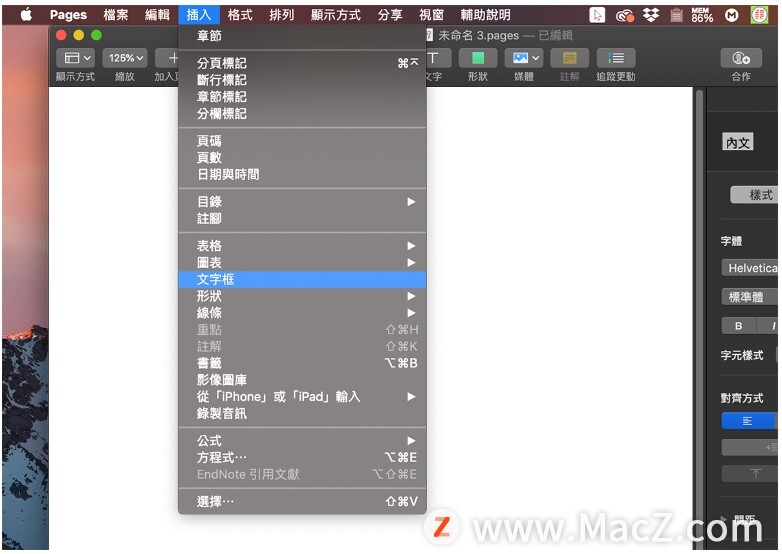The height and width of the screenshot is (554, 782).
Task: Open the 排列 menu
Action: point(282,15)
